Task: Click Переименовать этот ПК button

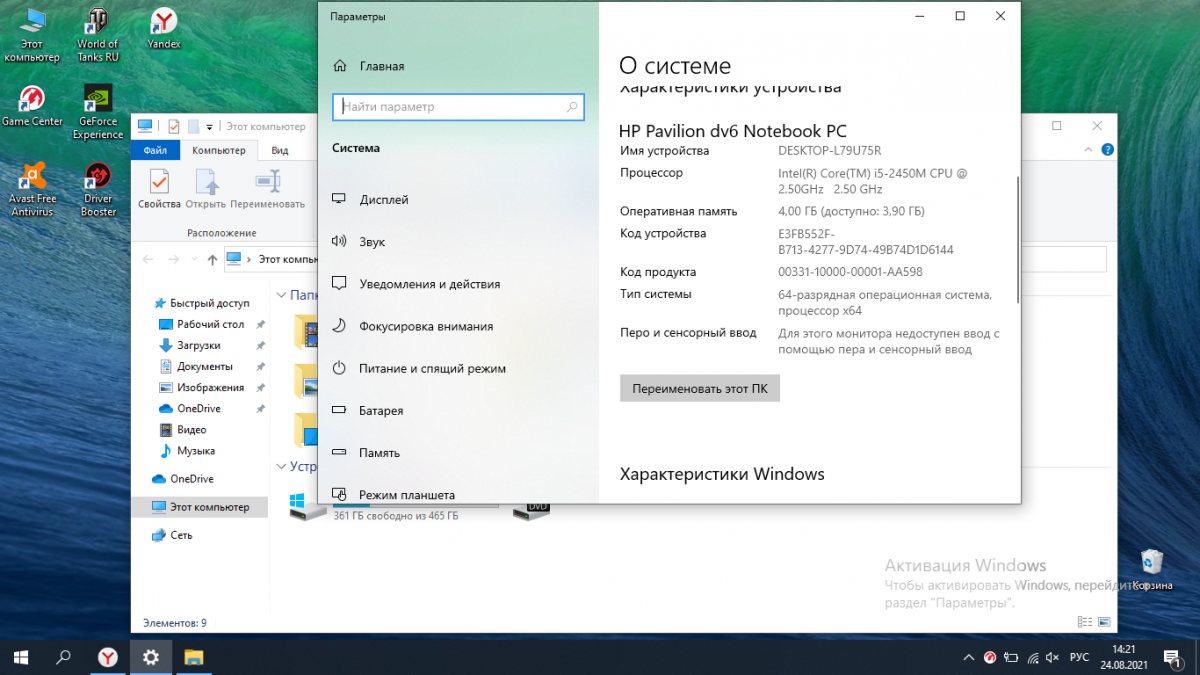Action: coord(699,388)
